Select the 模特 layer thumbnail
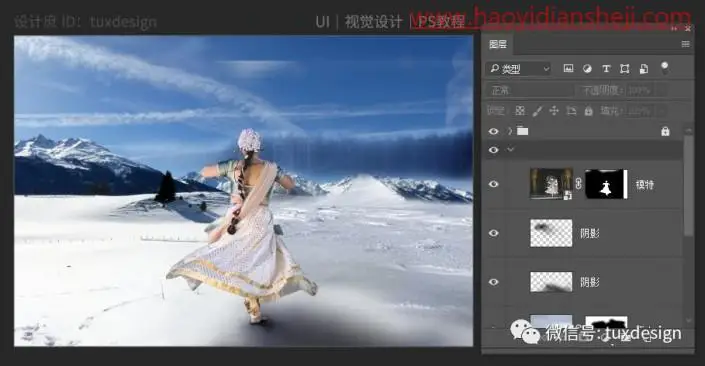The image size is (705, 366). tap(551, 184)
